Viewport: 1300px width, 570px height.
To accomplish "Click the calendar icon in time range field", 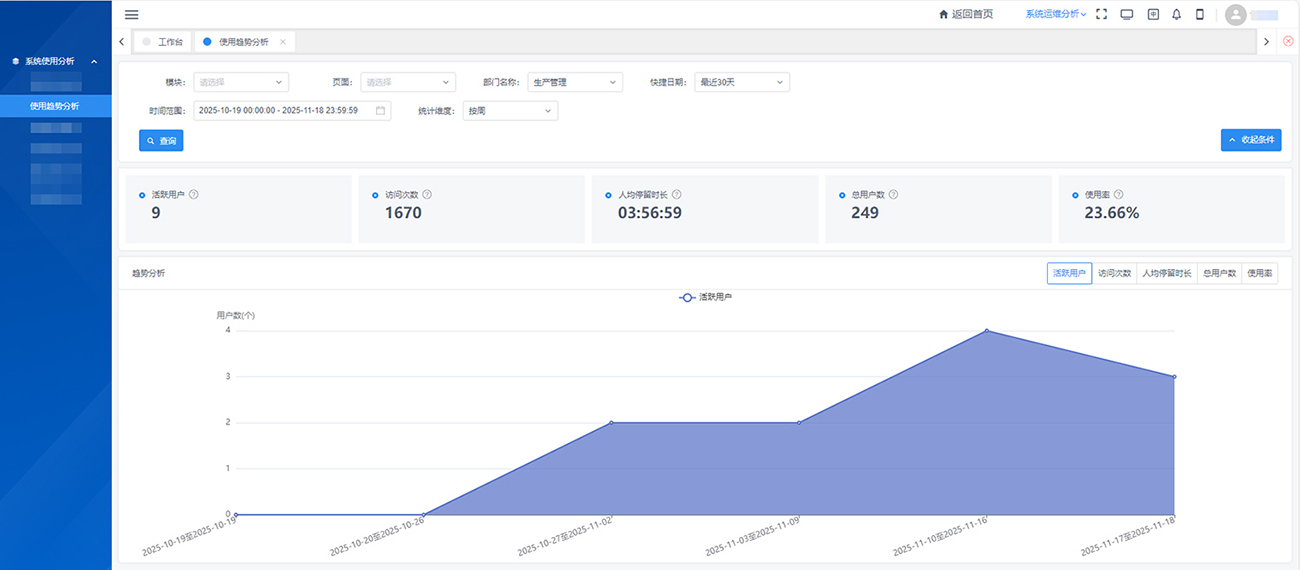I will coord(381,111).
